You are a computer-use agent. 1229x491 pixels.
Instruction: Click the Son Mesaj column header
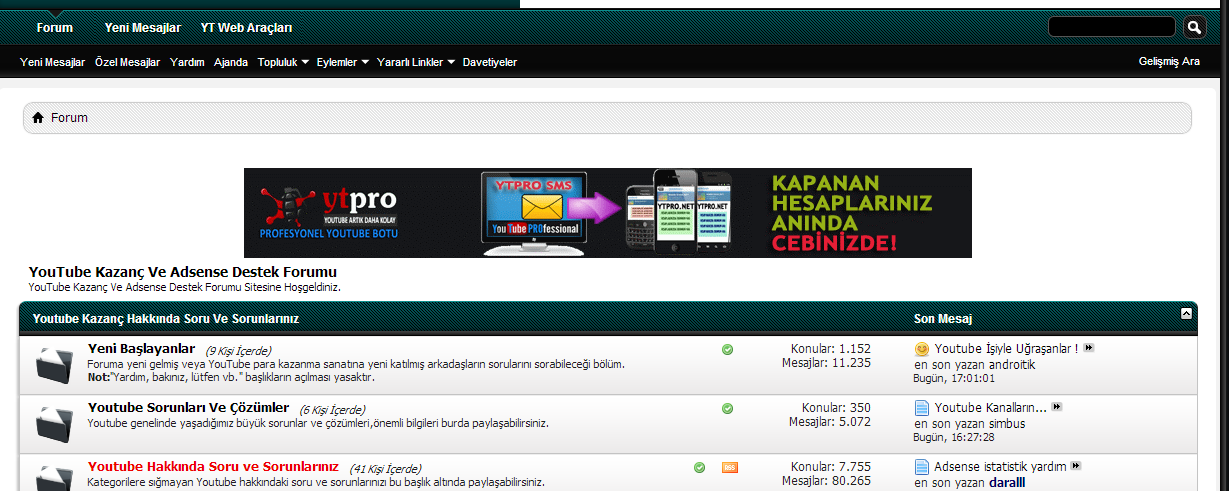(x=943, y=318)
